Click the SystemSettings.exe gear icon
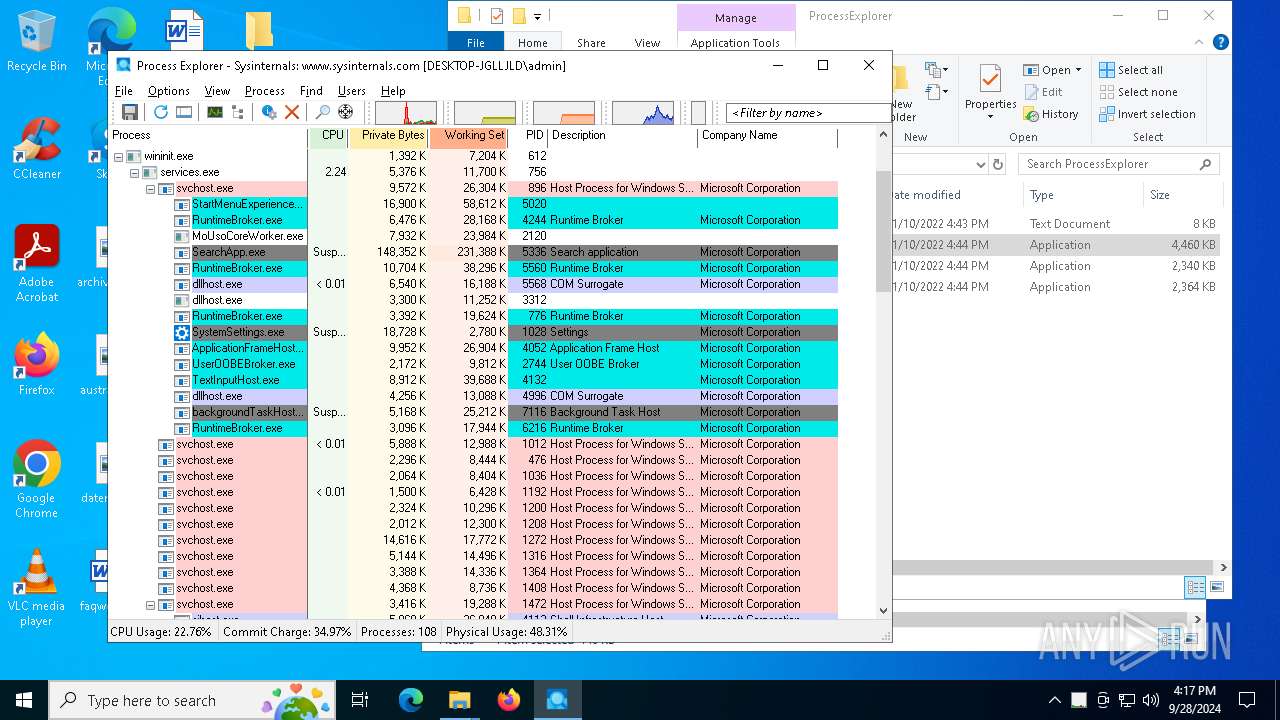The height and width of the screenshot is (720, 1280). (182, 332)
